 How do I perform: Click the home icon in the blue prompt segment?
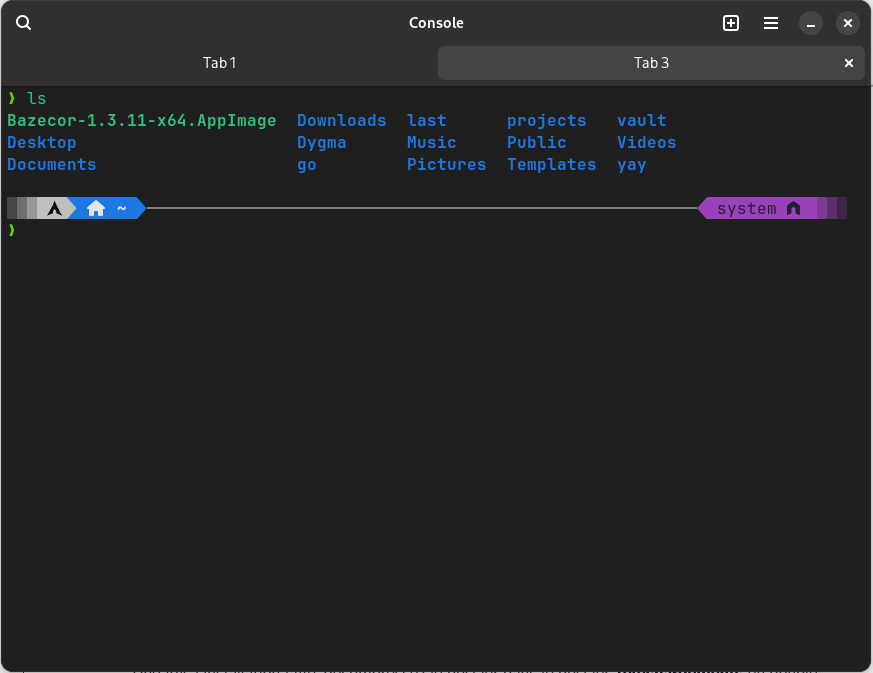pyautogui.click(x=96, y=208)
